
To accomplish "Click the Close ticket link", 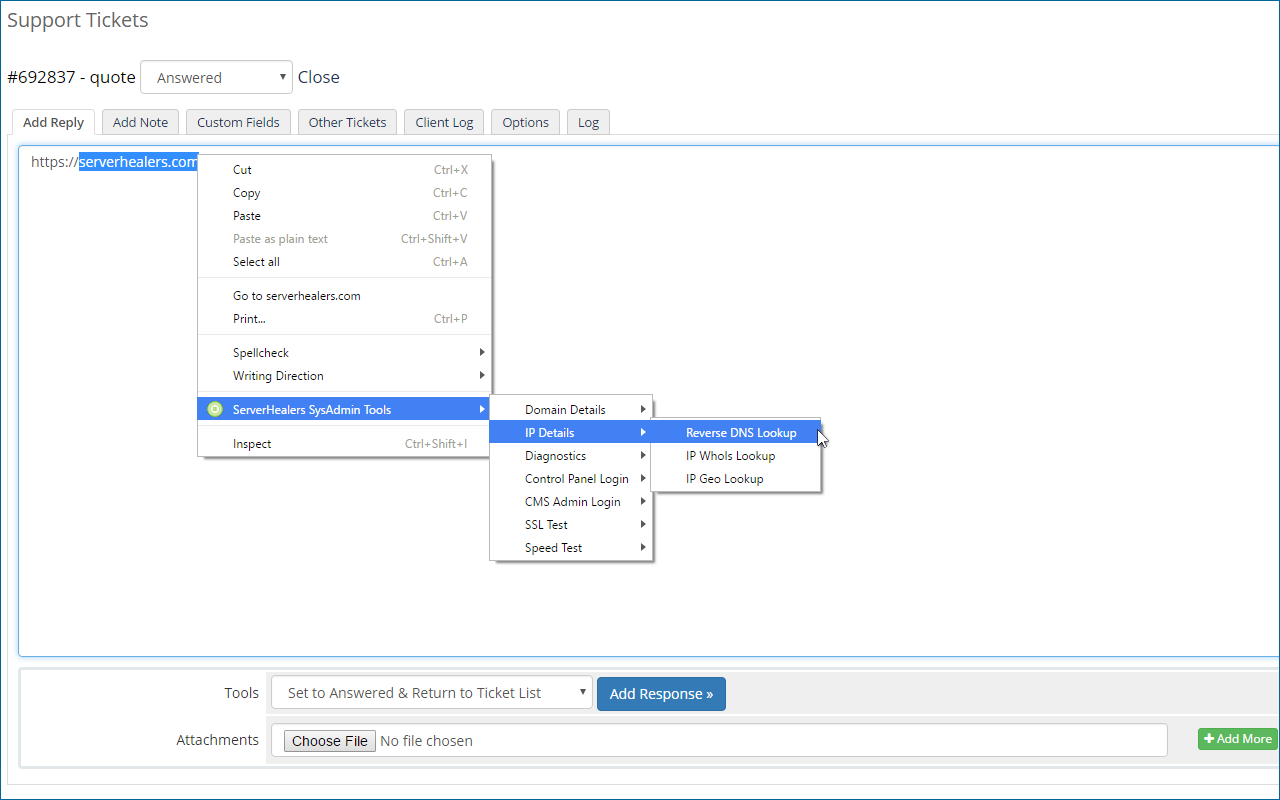I will [319, 77].
